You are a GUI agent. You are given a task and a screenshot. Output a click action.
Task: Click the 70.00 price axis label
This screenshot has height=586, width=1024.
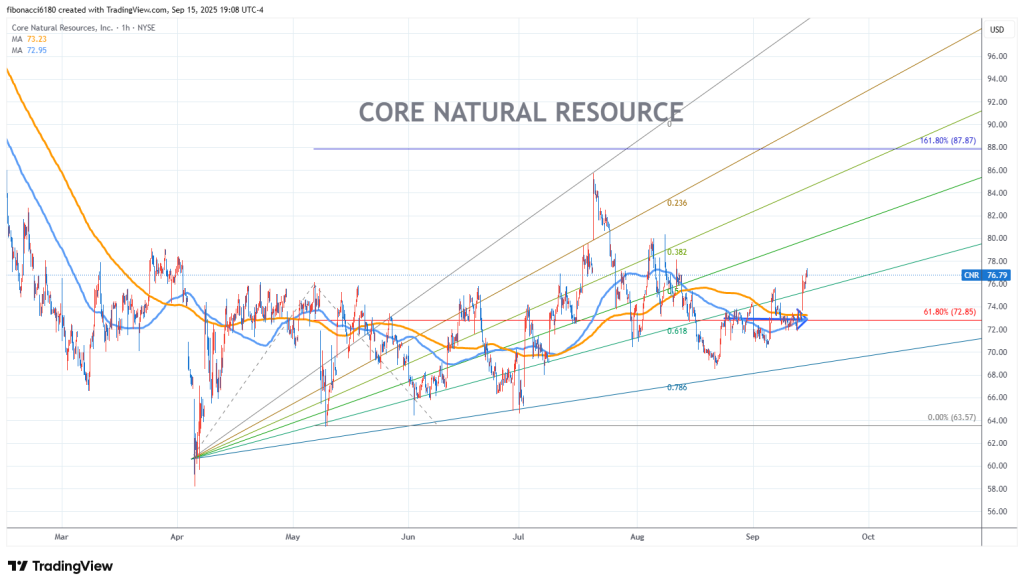pos(997,352)
